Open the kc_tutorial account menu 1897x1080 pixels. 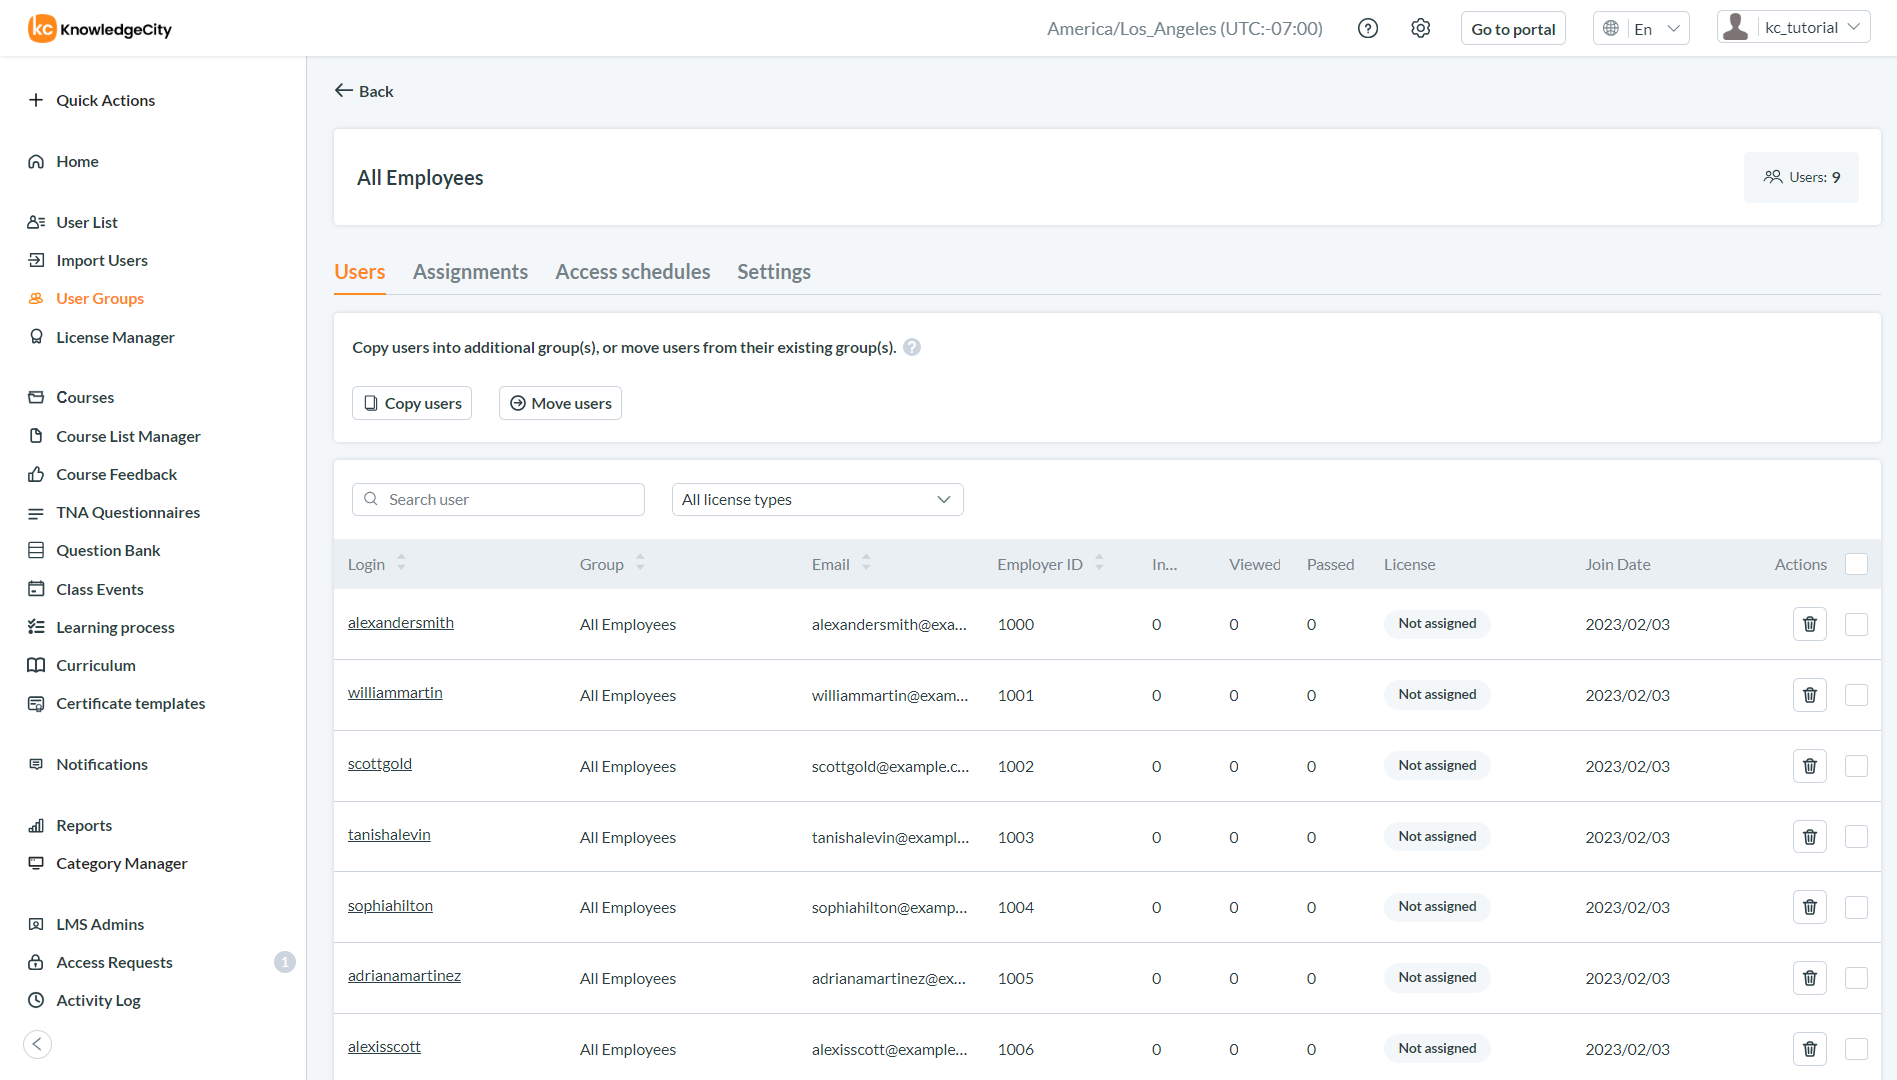click(1793, 28)
